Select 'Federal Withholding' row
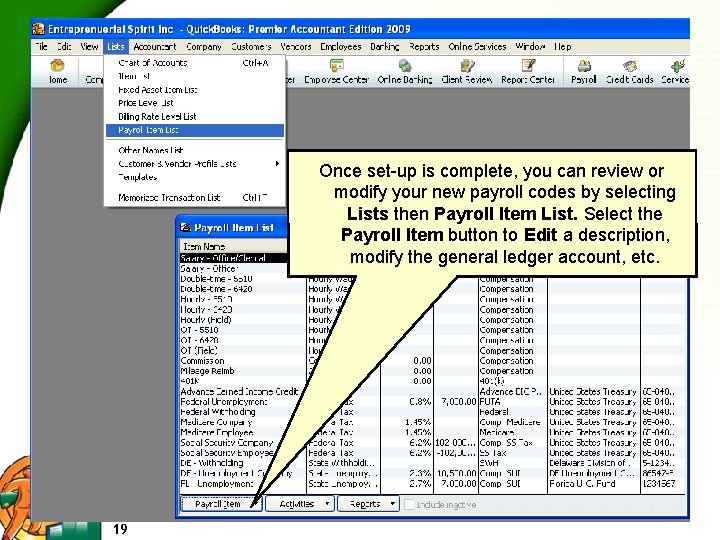 (x=243, y=412)
